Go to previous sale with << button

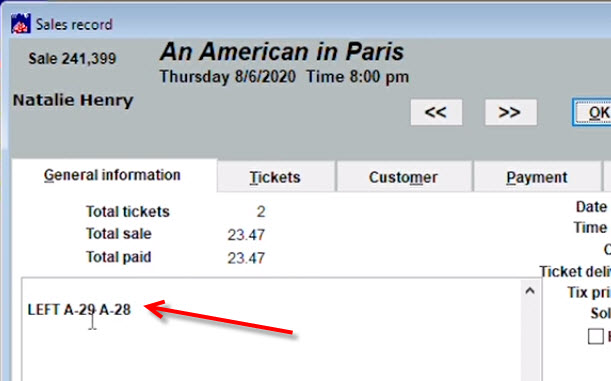click(x=436, y=112)
